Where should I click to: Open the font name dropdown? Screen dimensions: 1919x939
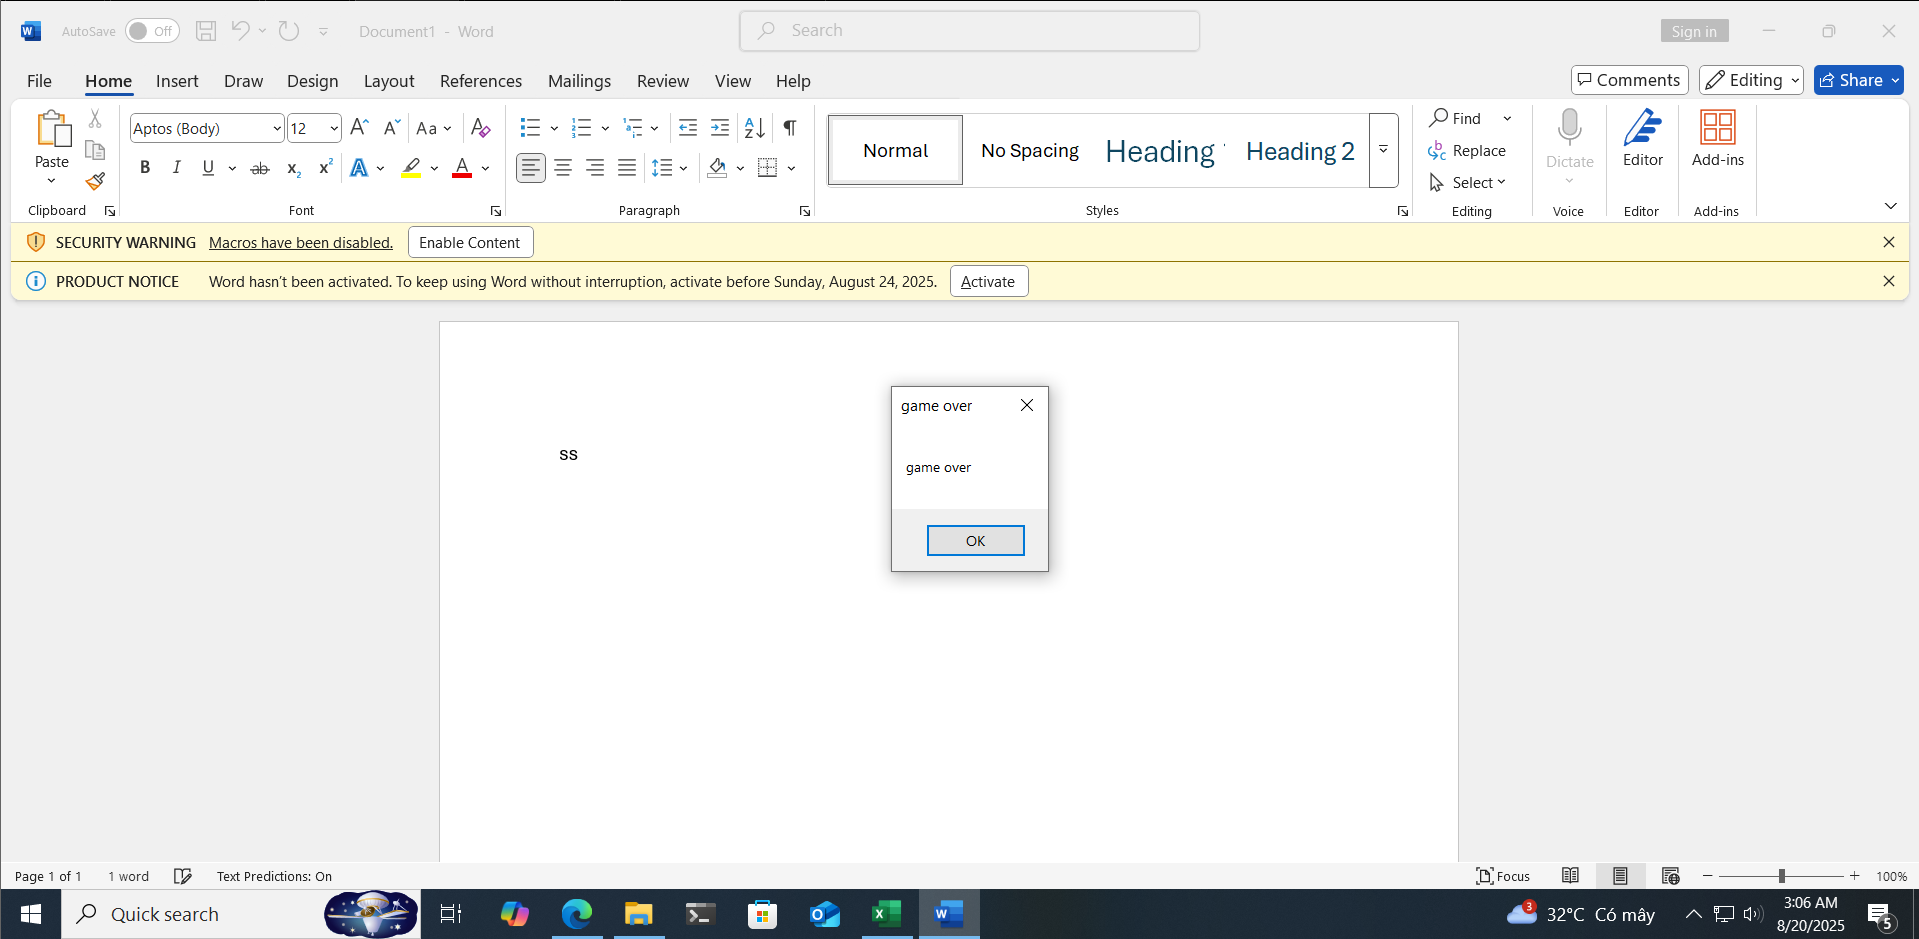pyautogui.click(x=277, y=128)
